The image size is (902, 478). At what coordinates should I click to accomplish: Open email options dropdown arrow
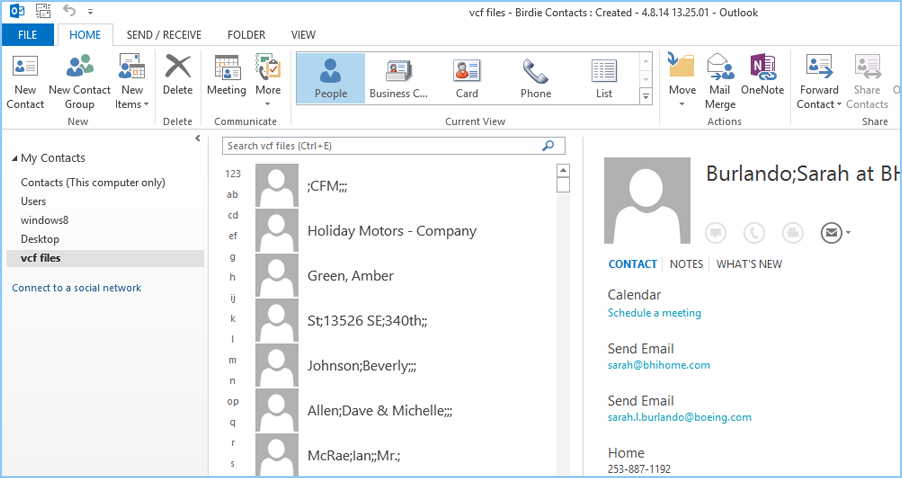(848, 233)
